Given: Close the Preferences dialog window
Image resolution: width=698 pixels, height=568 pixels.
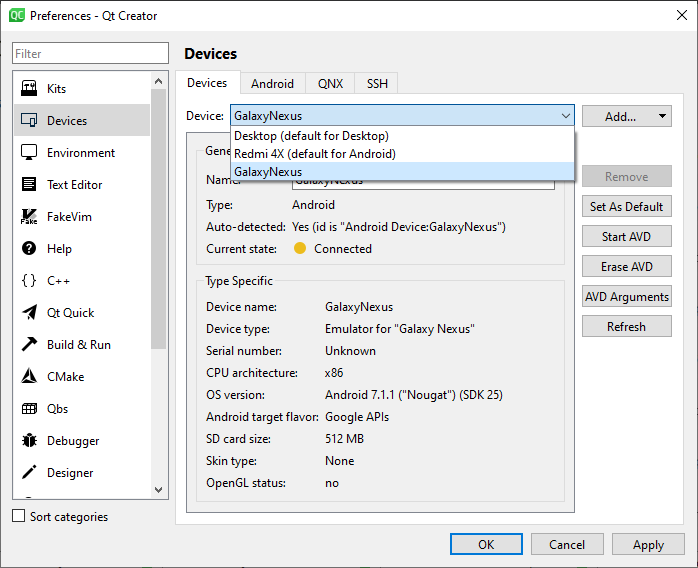Looking at the screenshot, I should 682,15.
